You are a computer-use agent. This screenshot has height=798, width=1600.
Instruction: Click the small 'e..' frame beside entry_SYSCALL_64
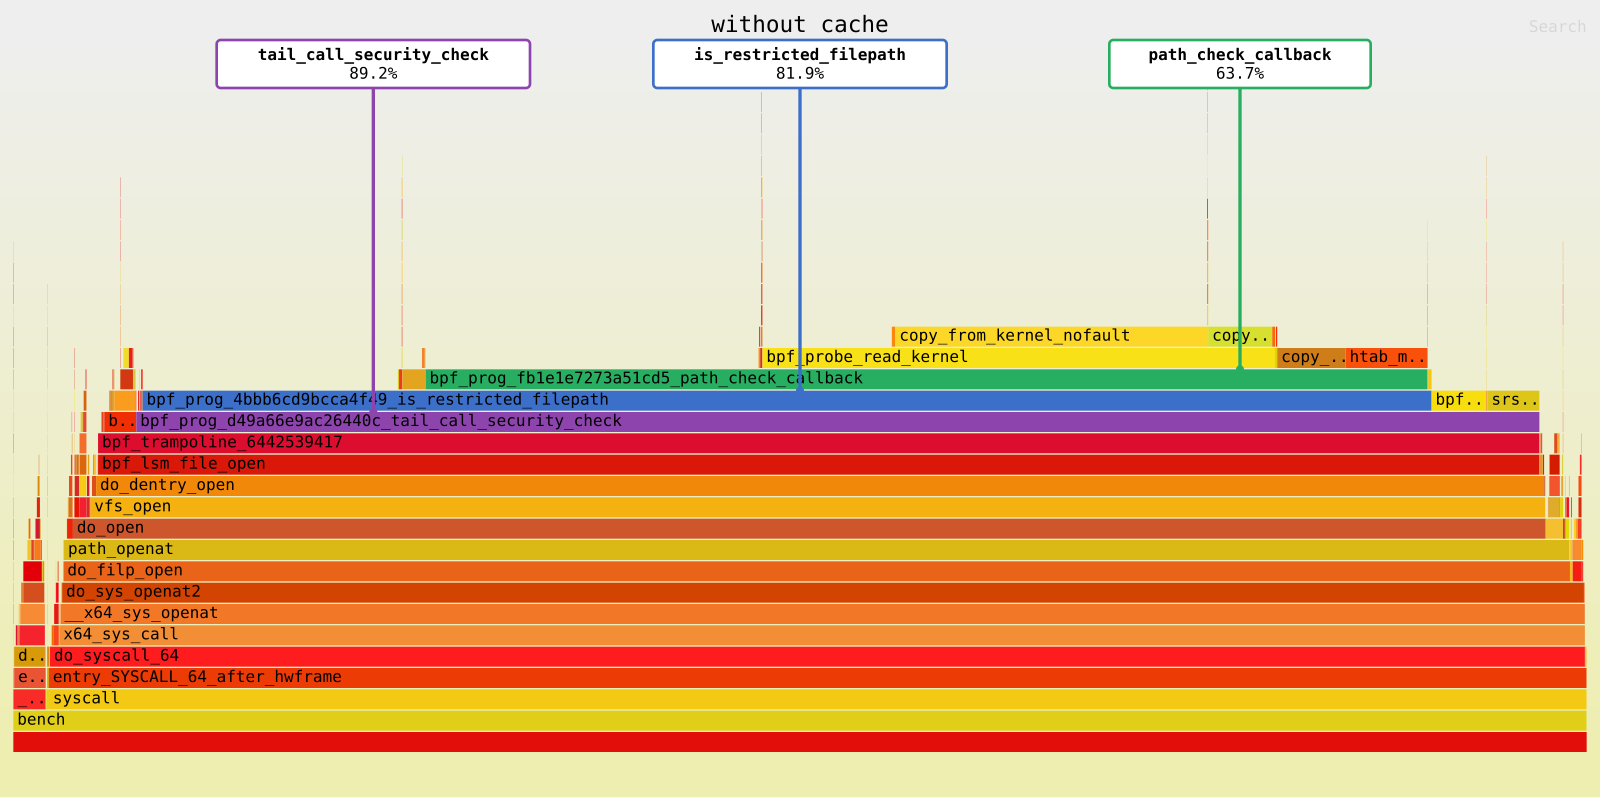[x=29, y=677]
